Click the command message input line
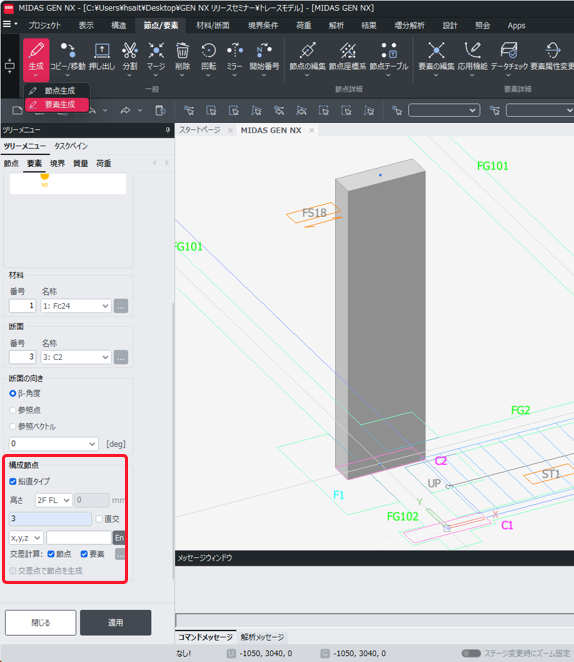The width and height of the screenshot is (574, 662). pyautogui.click(x=374, y=621)
